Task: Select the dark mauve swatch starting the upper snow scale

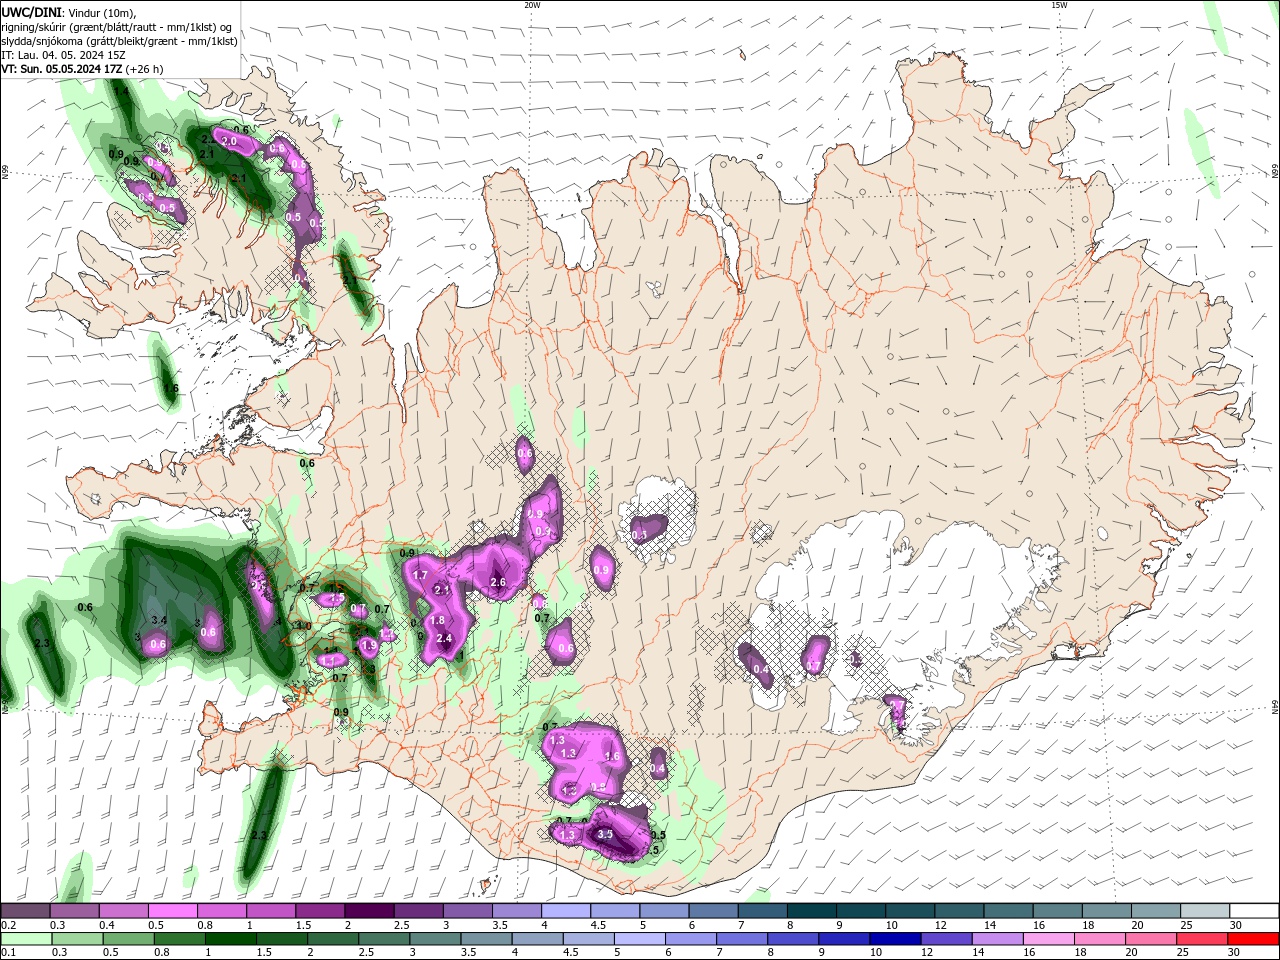Action: pyautogui.click(x=24, y=911)
